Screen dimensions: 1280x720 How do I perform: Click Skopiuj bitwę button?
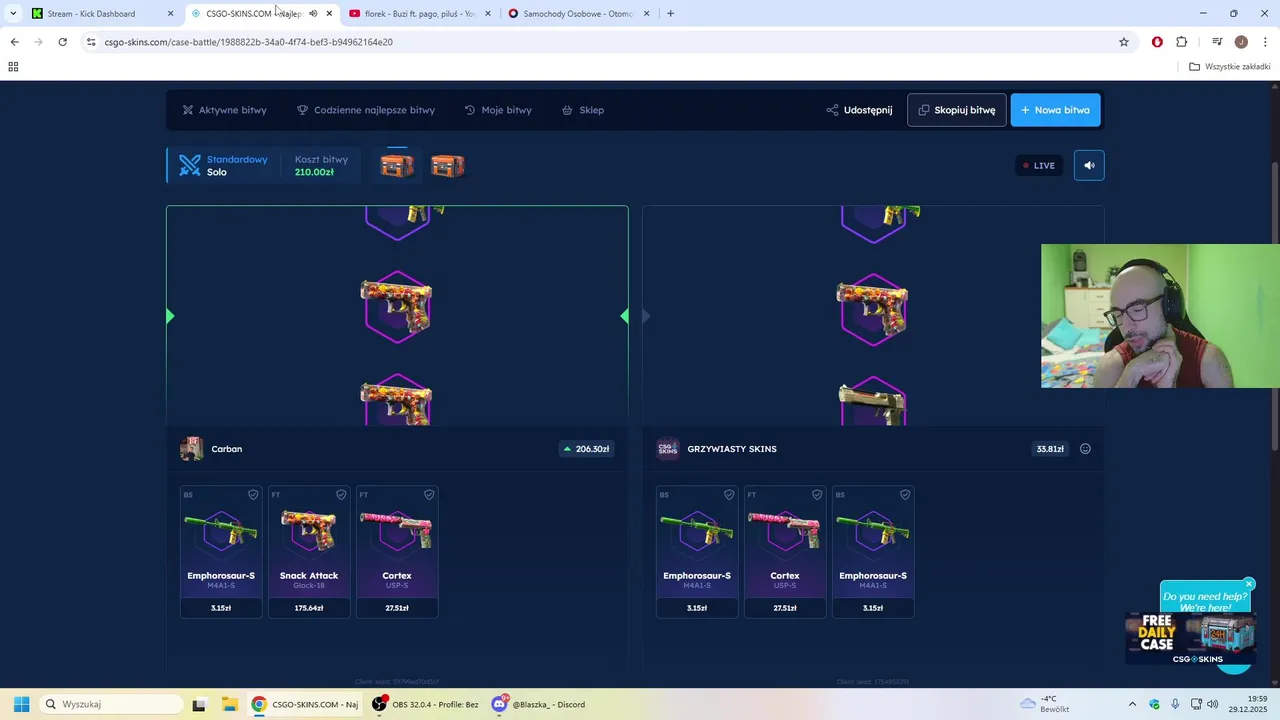pos(957,110)
